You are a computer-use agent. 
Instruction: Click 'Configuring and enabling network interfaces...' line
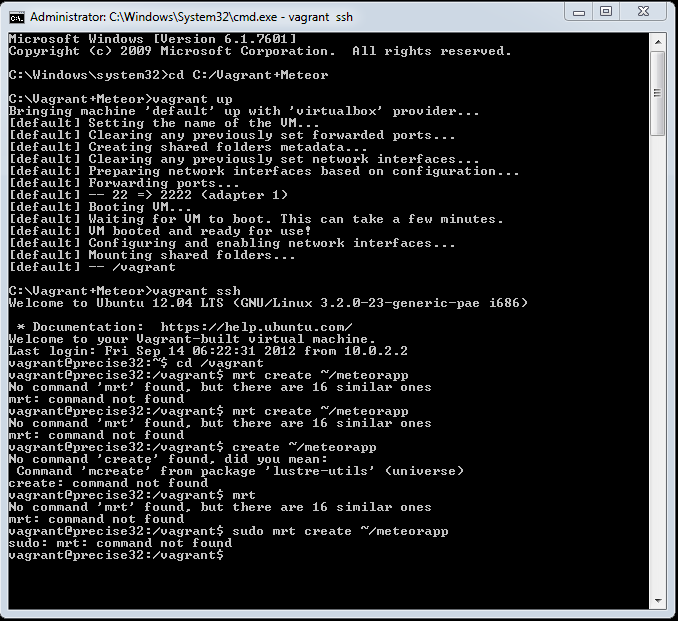pos(232,243)
